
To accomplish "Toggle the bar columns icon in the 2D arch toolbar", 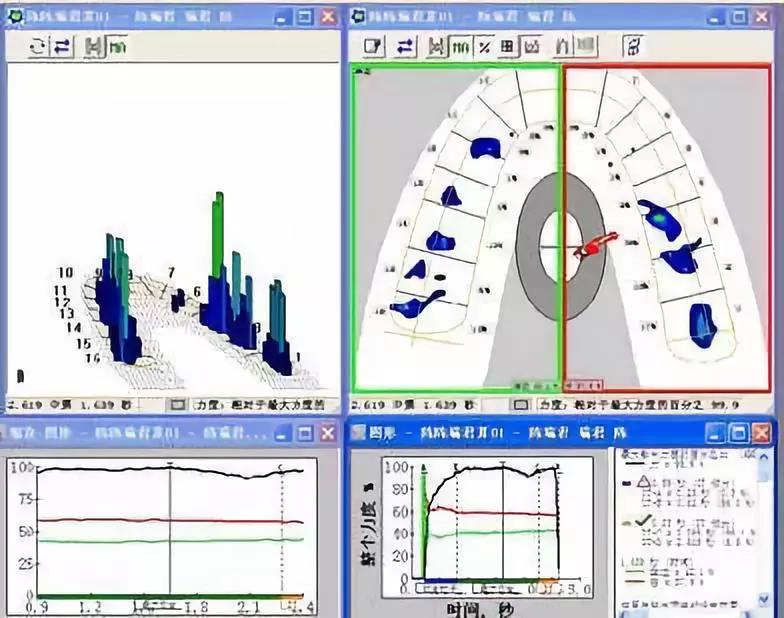I will coord(461,46).
